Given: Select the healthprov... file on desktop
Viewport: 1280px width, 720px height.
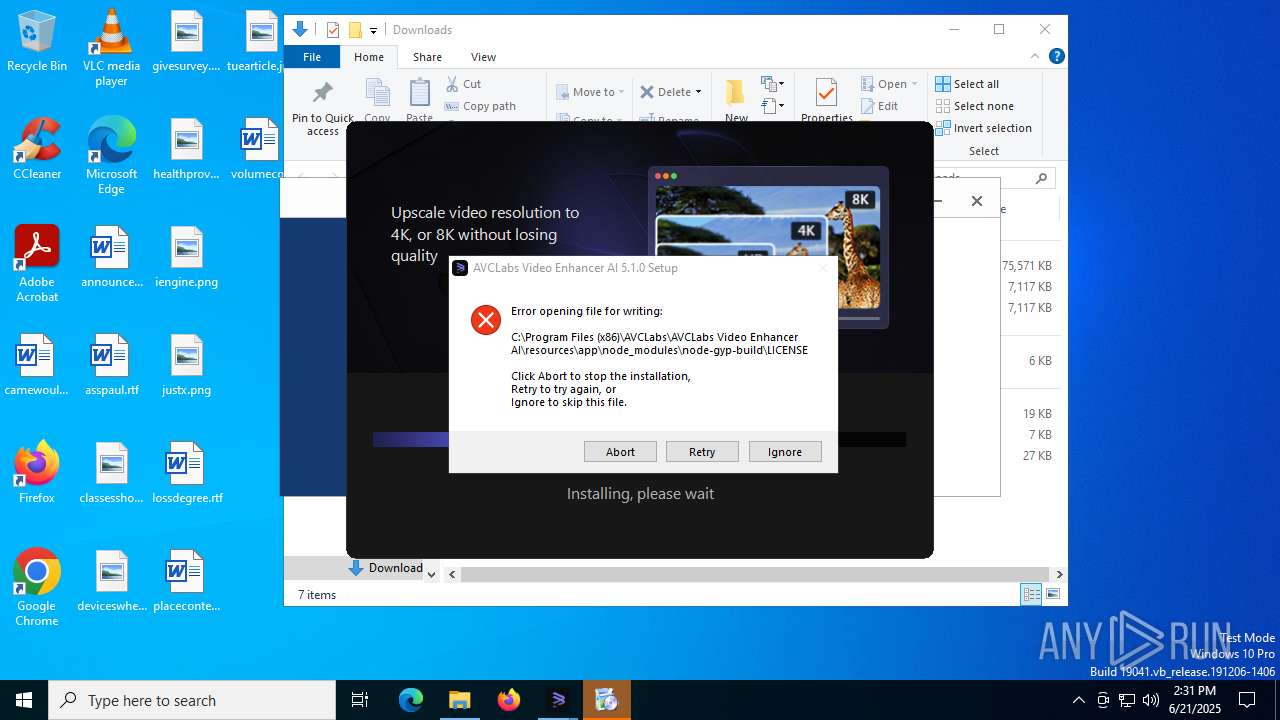Looking at the screenshot, I should click(x=186, y=149).
